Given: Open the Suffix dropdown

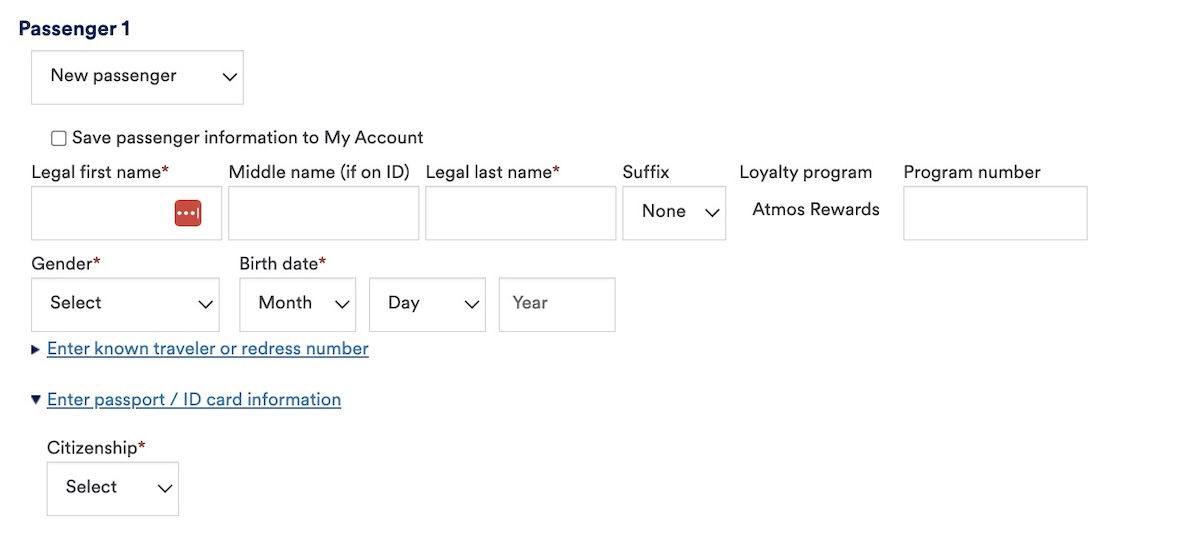Looking at the screenshot, I should point(673,212).
